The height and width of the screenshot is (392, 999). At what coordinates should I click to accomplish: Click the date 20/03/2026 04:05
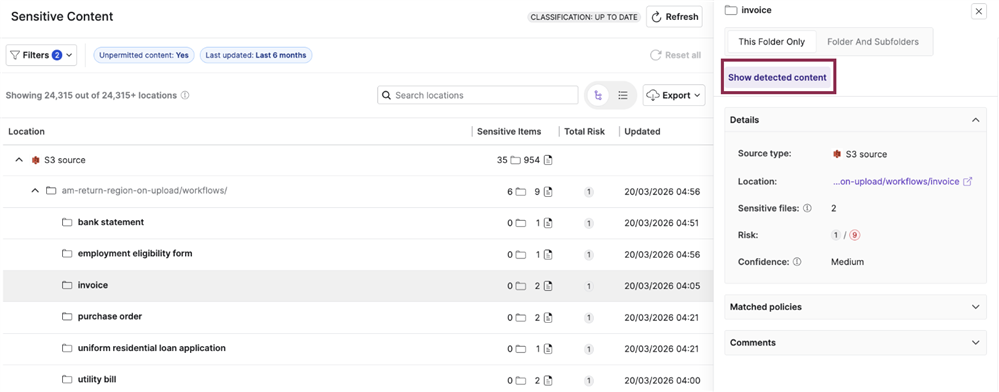[x=662, y=286]
